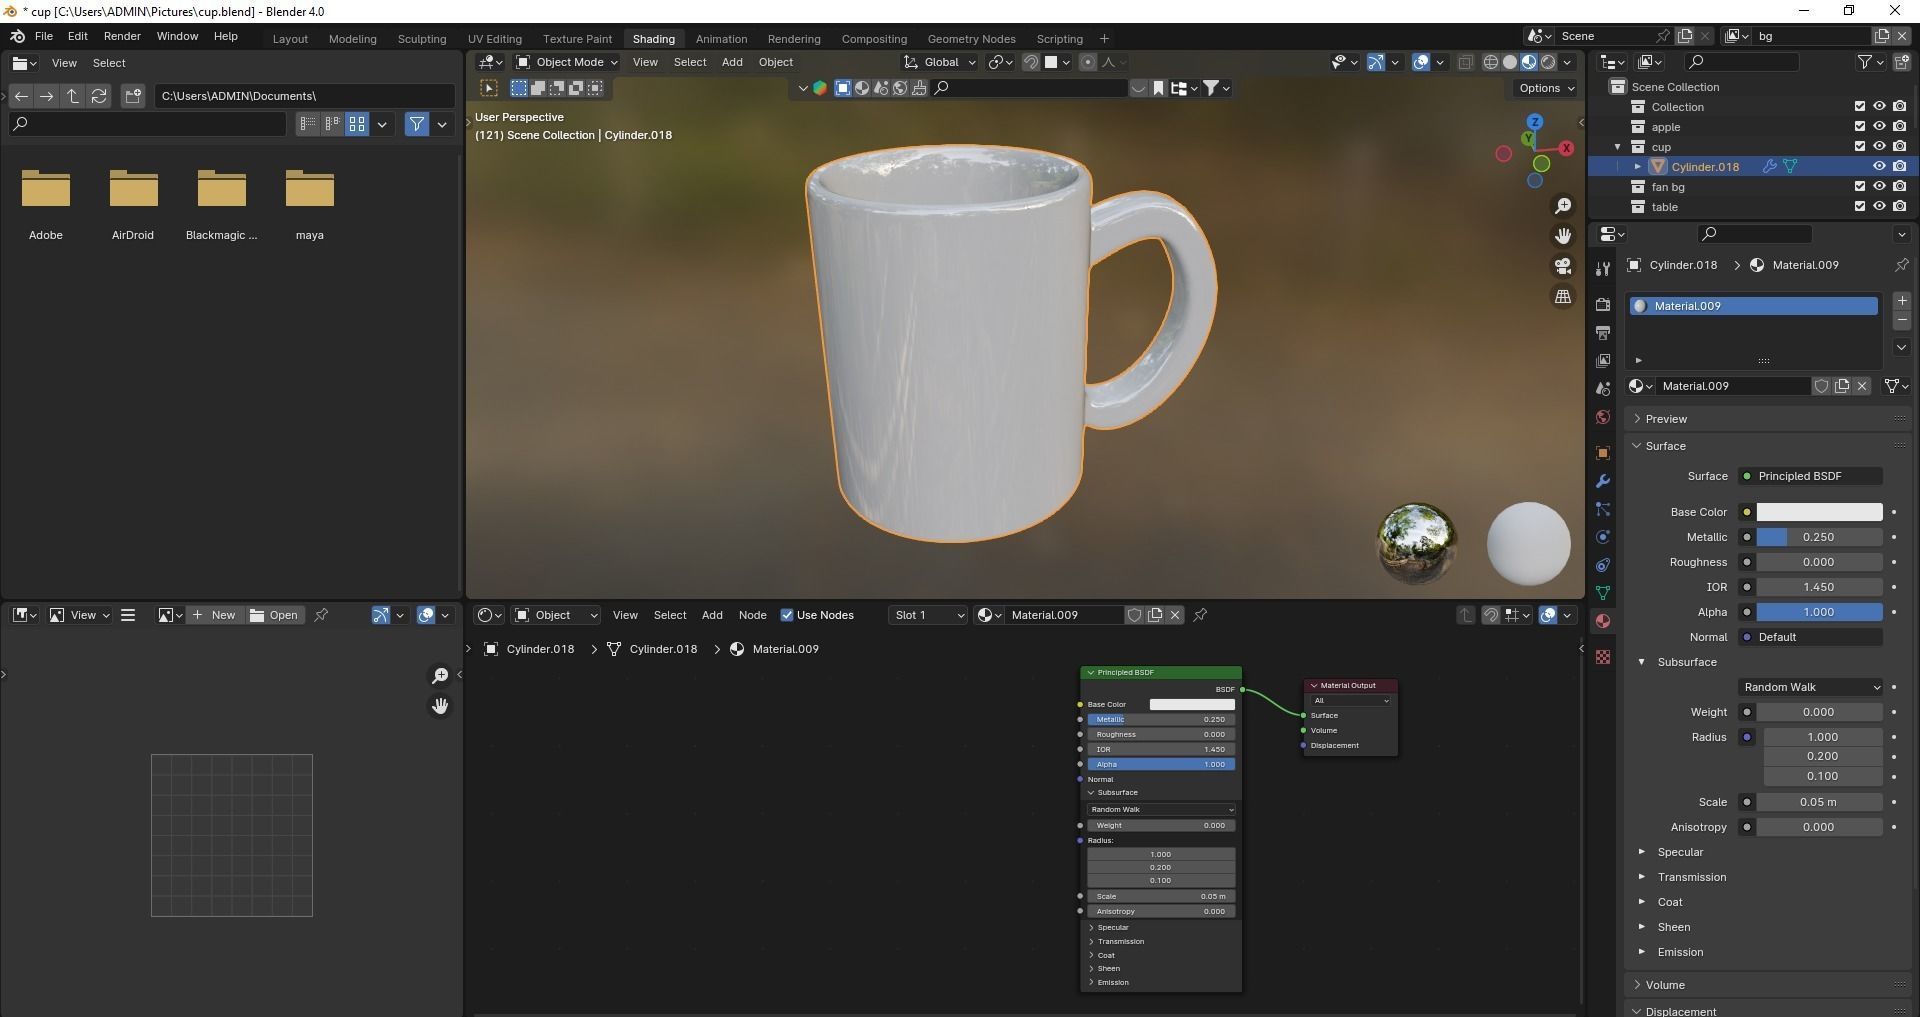Collapse the Surface panel
The width and height of the screenshot is (1920, 1017).
pos(1665,446)
